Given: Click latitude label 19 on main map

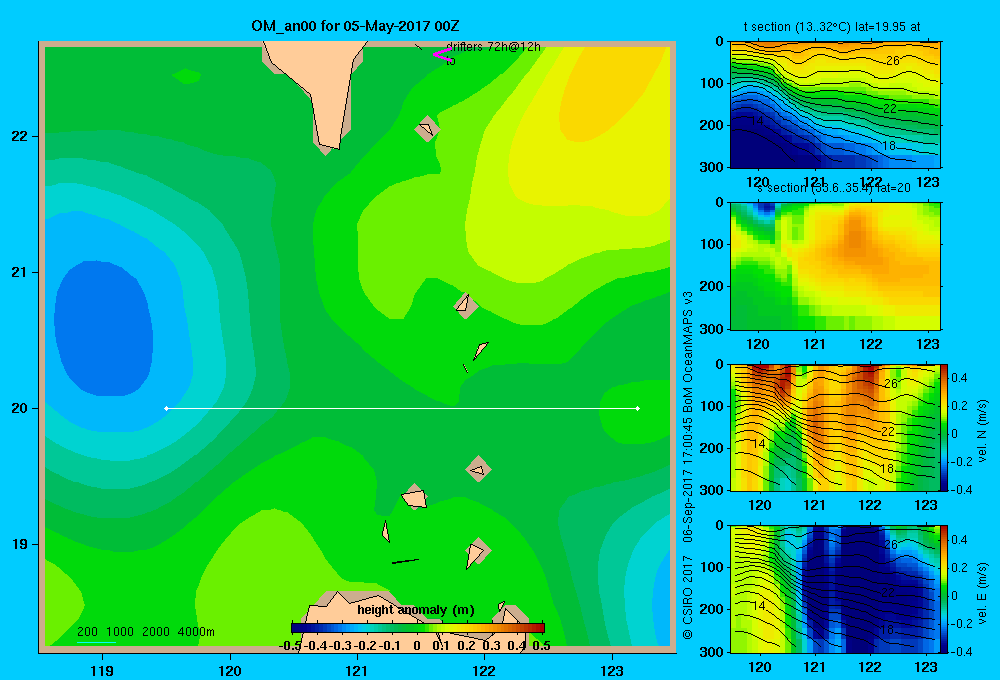Looking at the screenshot, I should (20, 544).
